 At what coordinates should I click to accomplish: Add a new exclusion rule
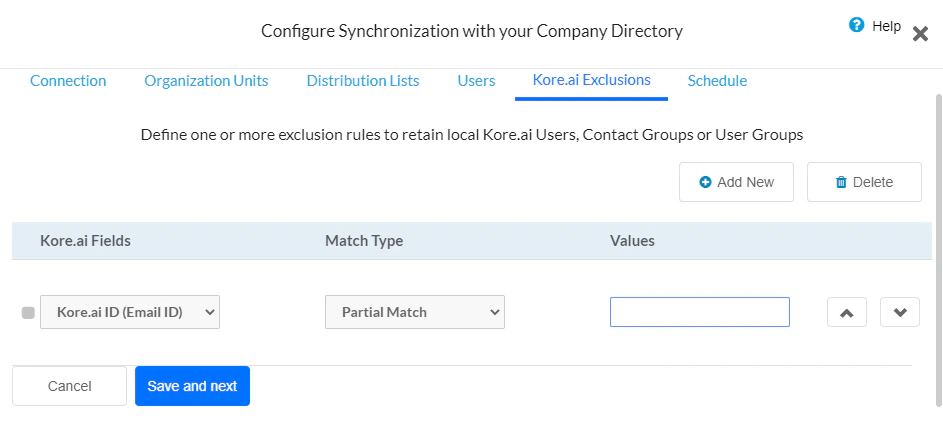[x=736, y=182]
